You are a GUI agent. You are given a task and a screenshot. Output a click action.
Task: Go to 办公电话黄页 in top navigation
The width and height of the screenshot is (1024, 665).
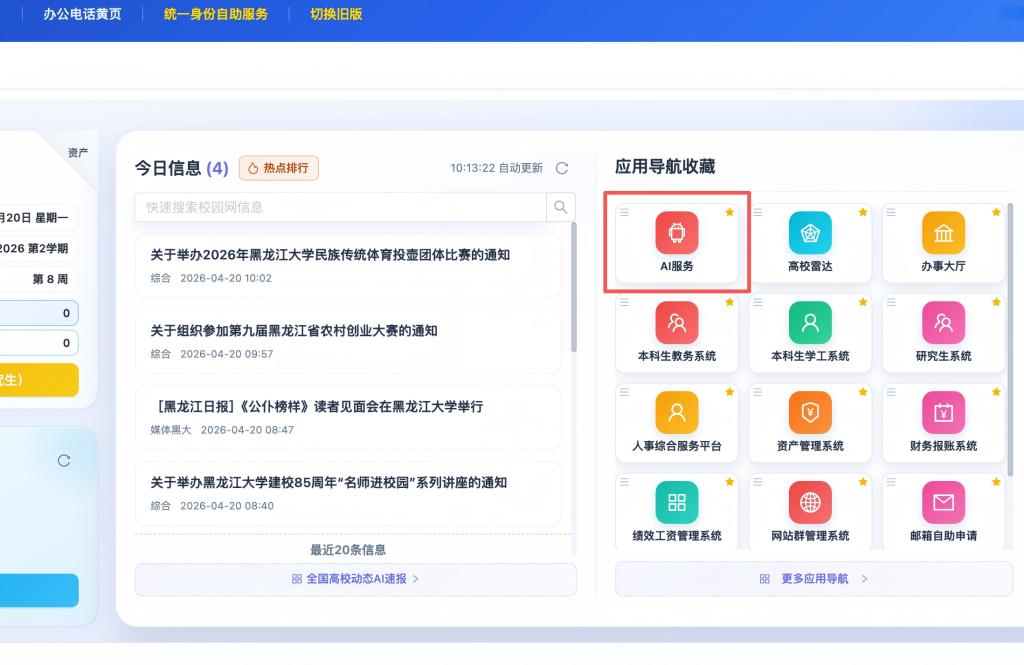click(x=82, y=14)
